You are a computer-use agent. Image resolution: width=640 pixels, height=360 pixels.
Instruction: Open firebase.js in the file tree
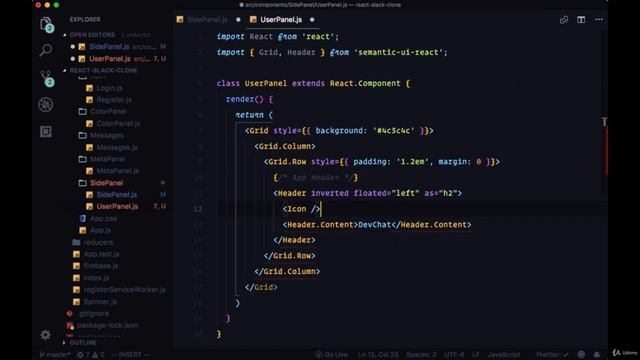[x=100, y=266]
